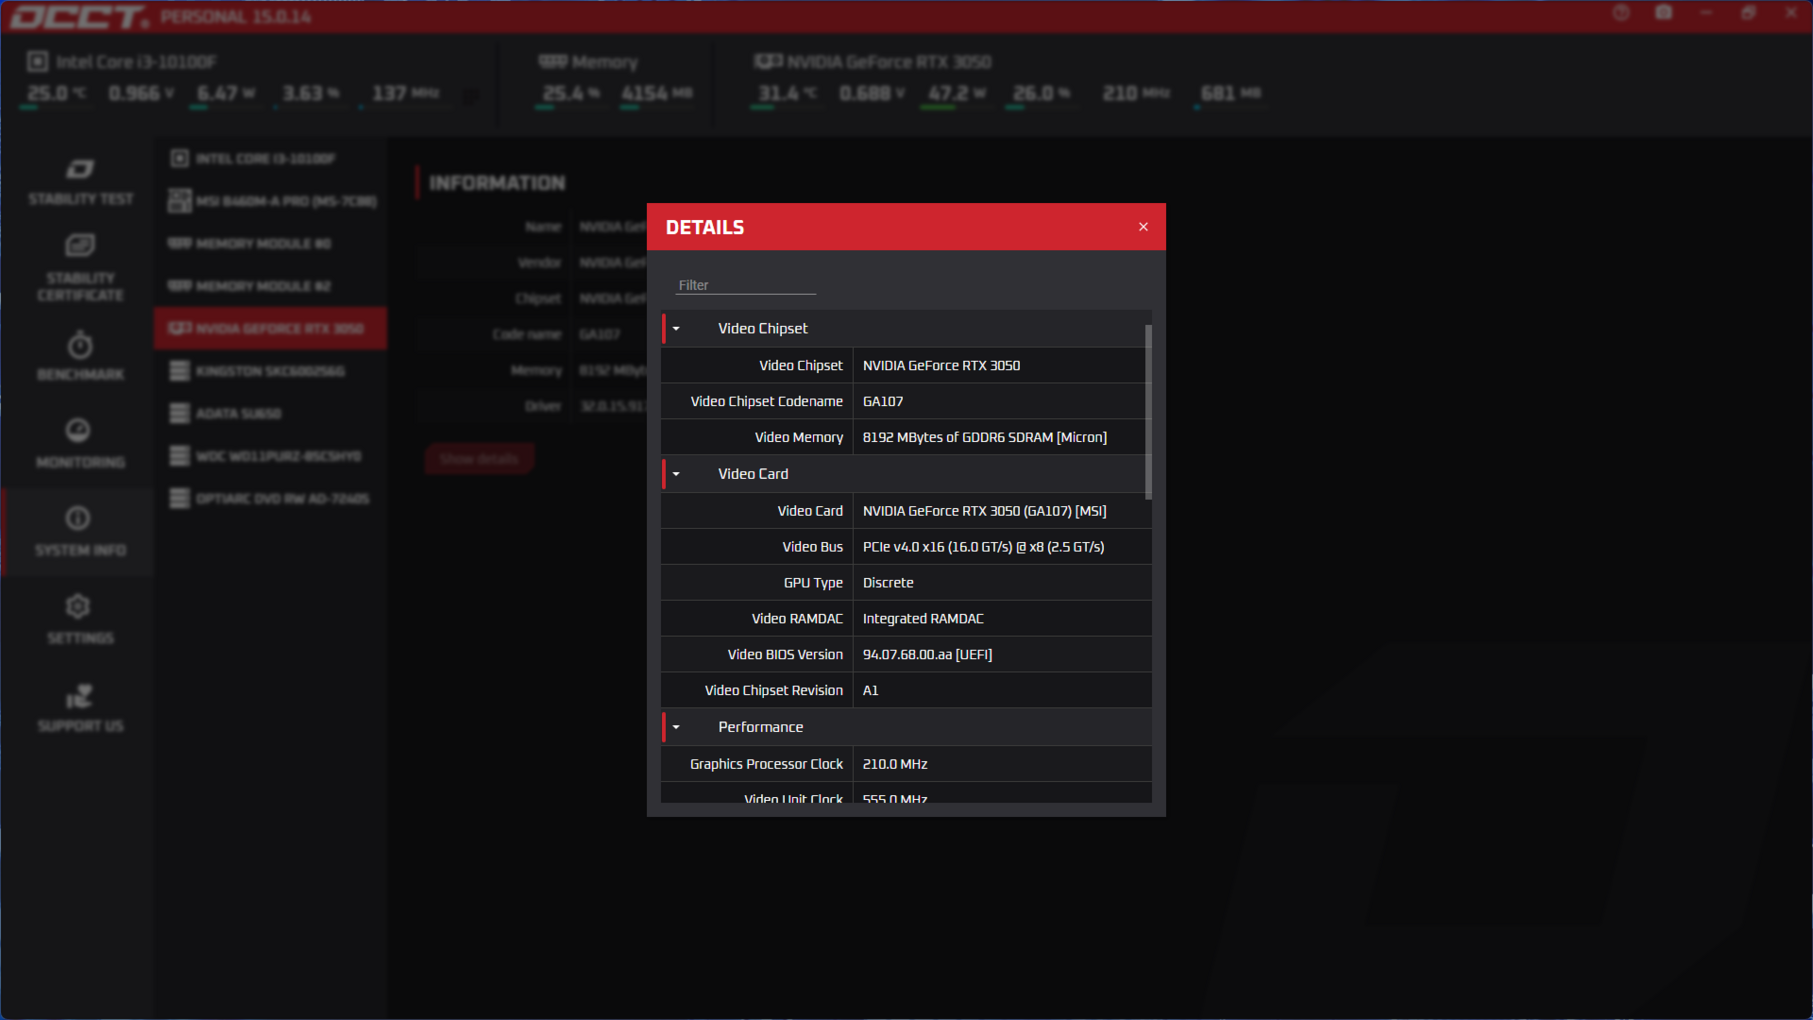The height and width of the screenshot is (1020, 1813).
Task: Click the GPU power 47.2 W reading
Action: tap(956, 93)
